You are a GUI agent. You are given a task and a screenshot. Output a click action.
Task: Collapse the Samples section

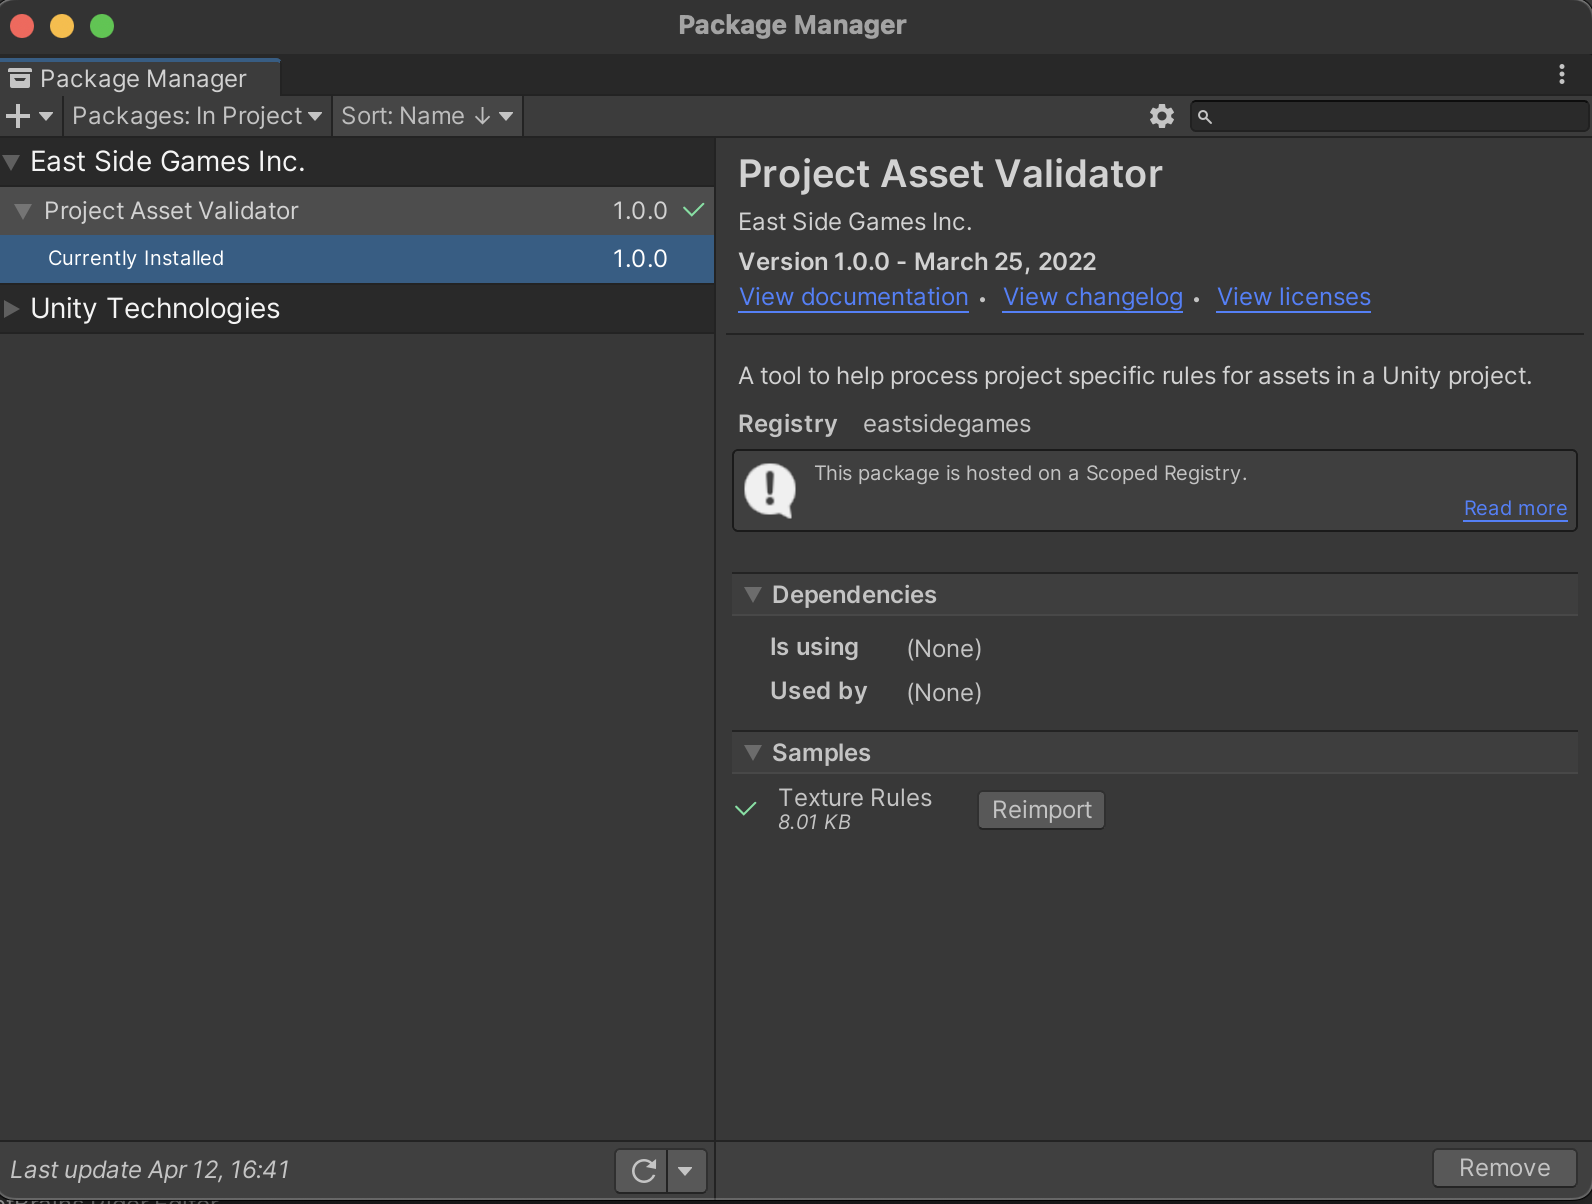point(753,752)
